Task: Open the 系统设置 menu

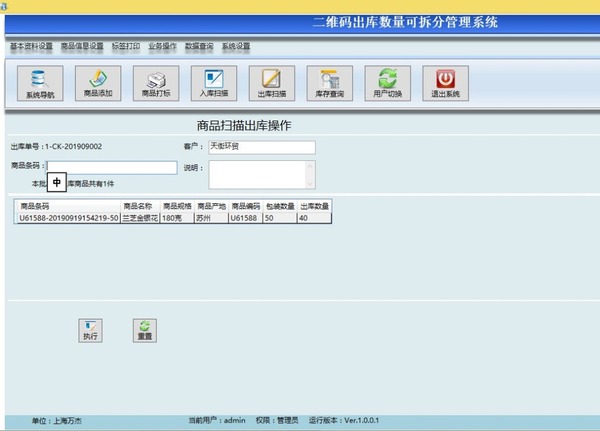Action: coord(236,46)
